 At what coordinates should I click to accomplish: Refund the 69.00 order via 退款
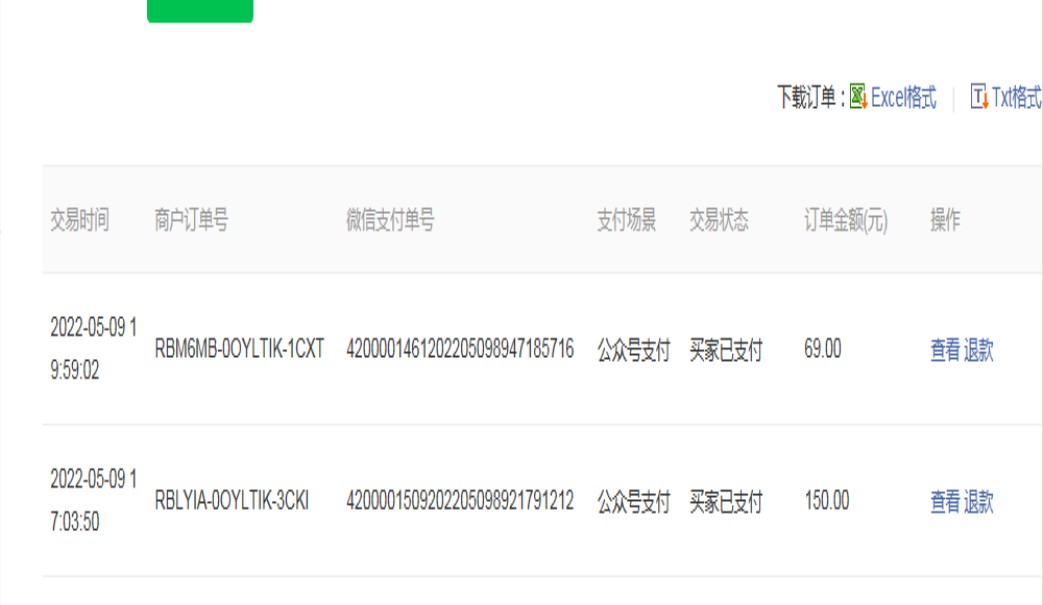point(979,350)
